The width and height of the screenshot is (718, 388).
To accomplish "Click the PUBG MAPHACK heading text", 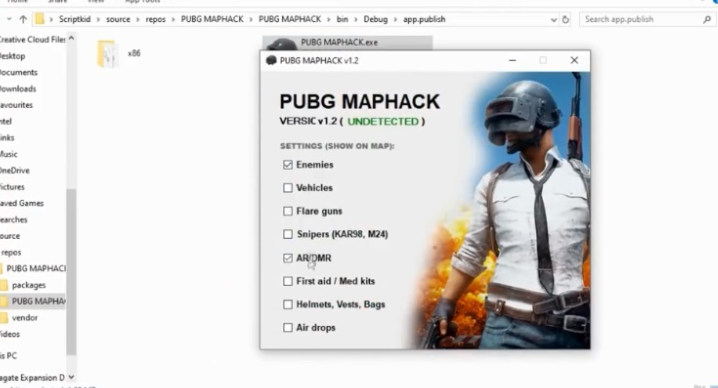I will point(359,102).
